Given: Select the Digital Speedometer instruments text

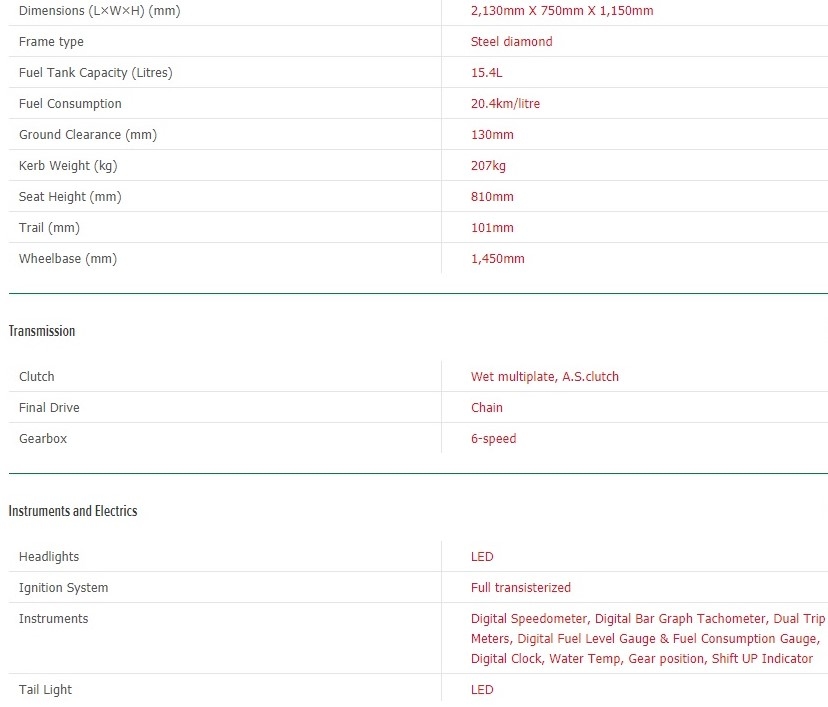Looking at the screenshot, I should click(529, 619).
